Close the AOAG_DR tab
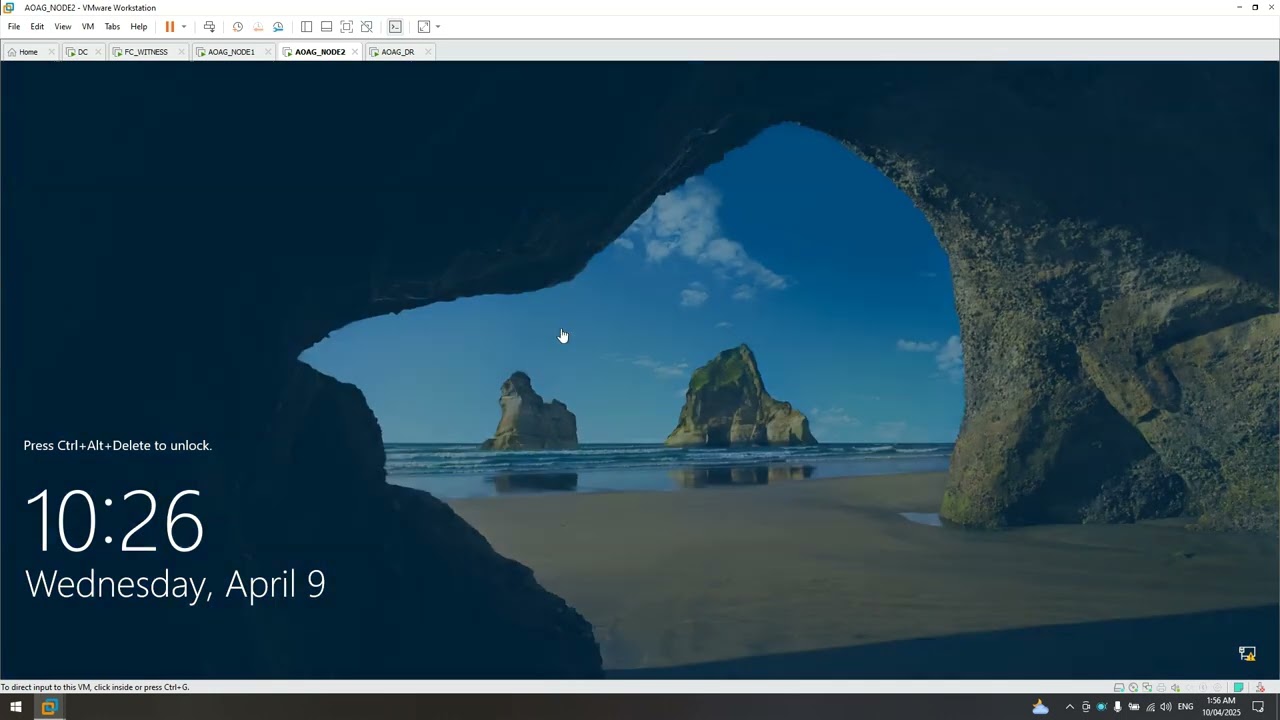Image resolution: width=1280 pixels, height=720 pixels. (x=428, y=52)
